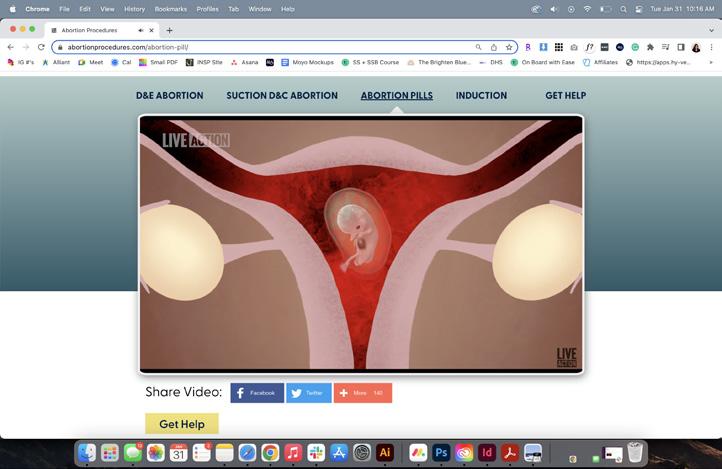Open monday.com app from the dock

[418, 453]
